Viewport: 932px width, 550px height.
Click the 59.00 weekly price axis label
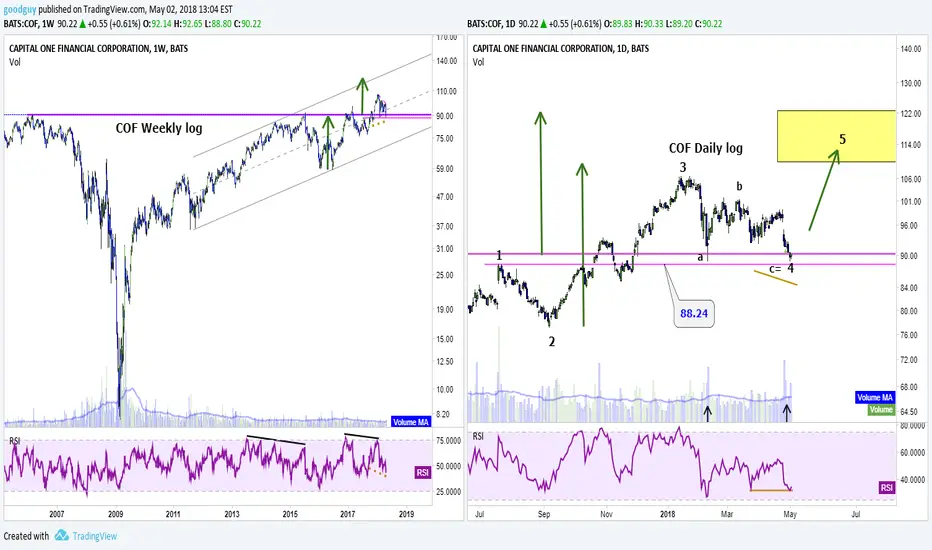(x=445, y=169)
